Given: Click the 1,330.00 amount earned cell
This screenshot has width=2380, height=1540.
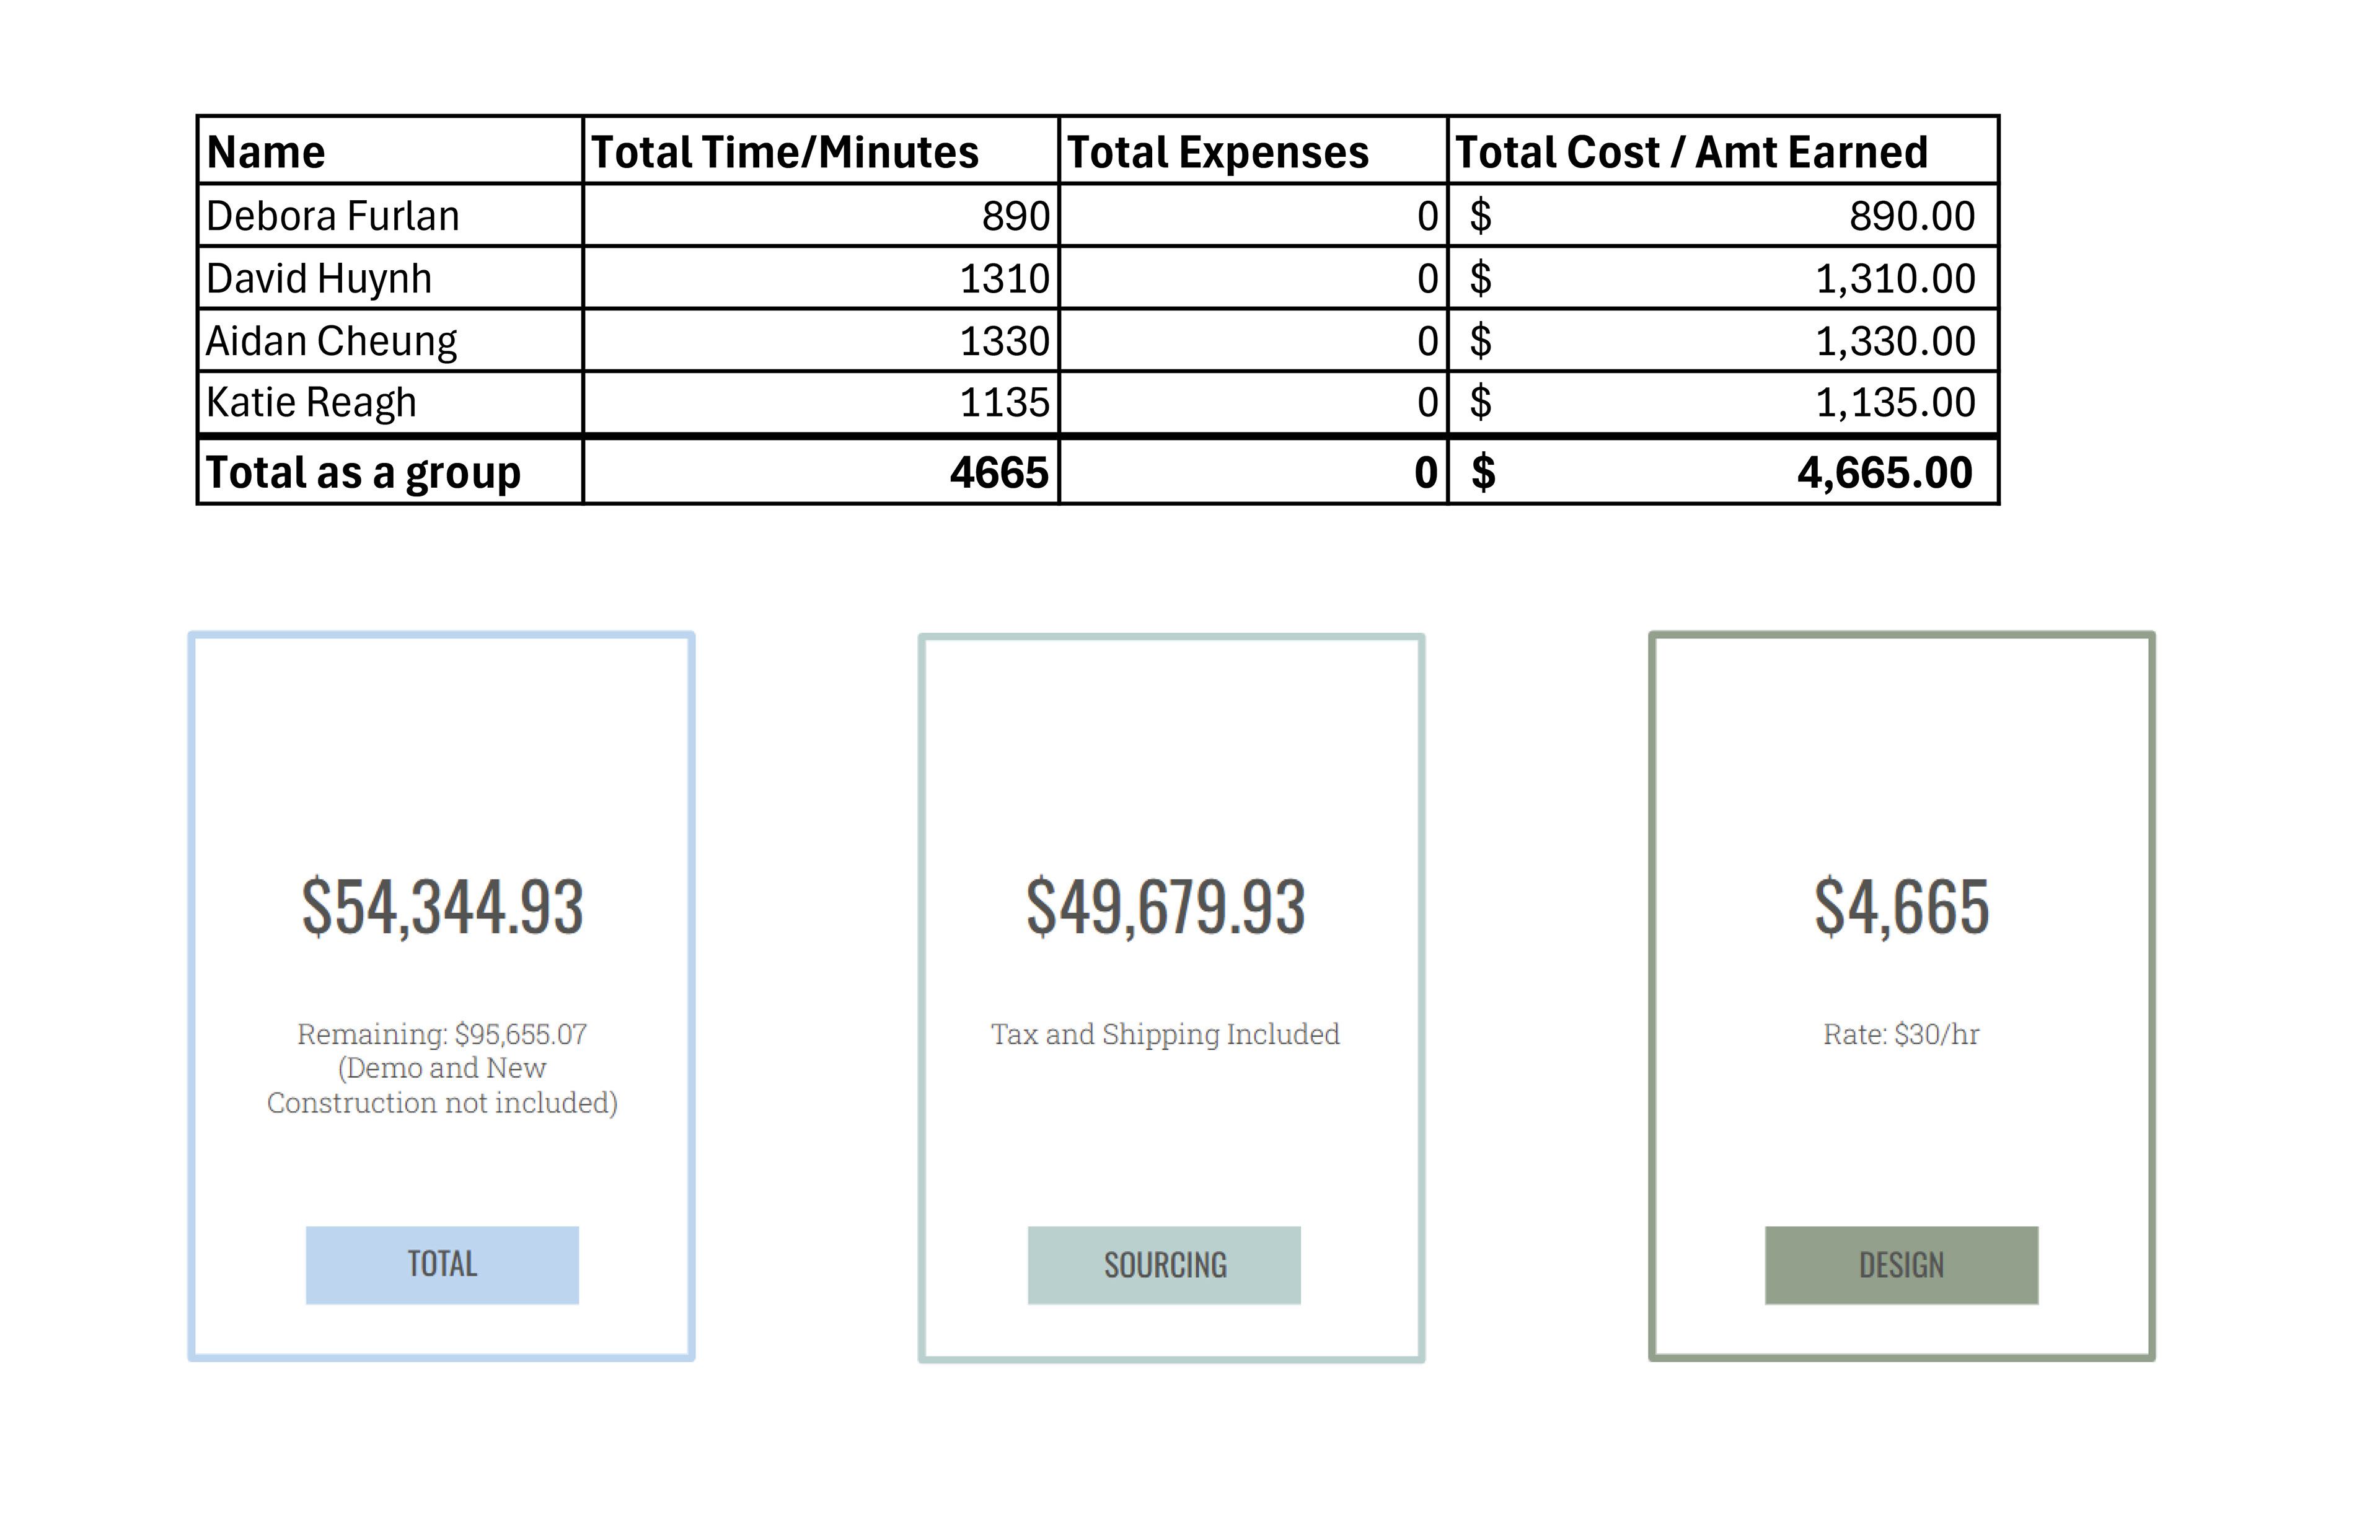Looking at the screenshot, I should pos(1723,341).
